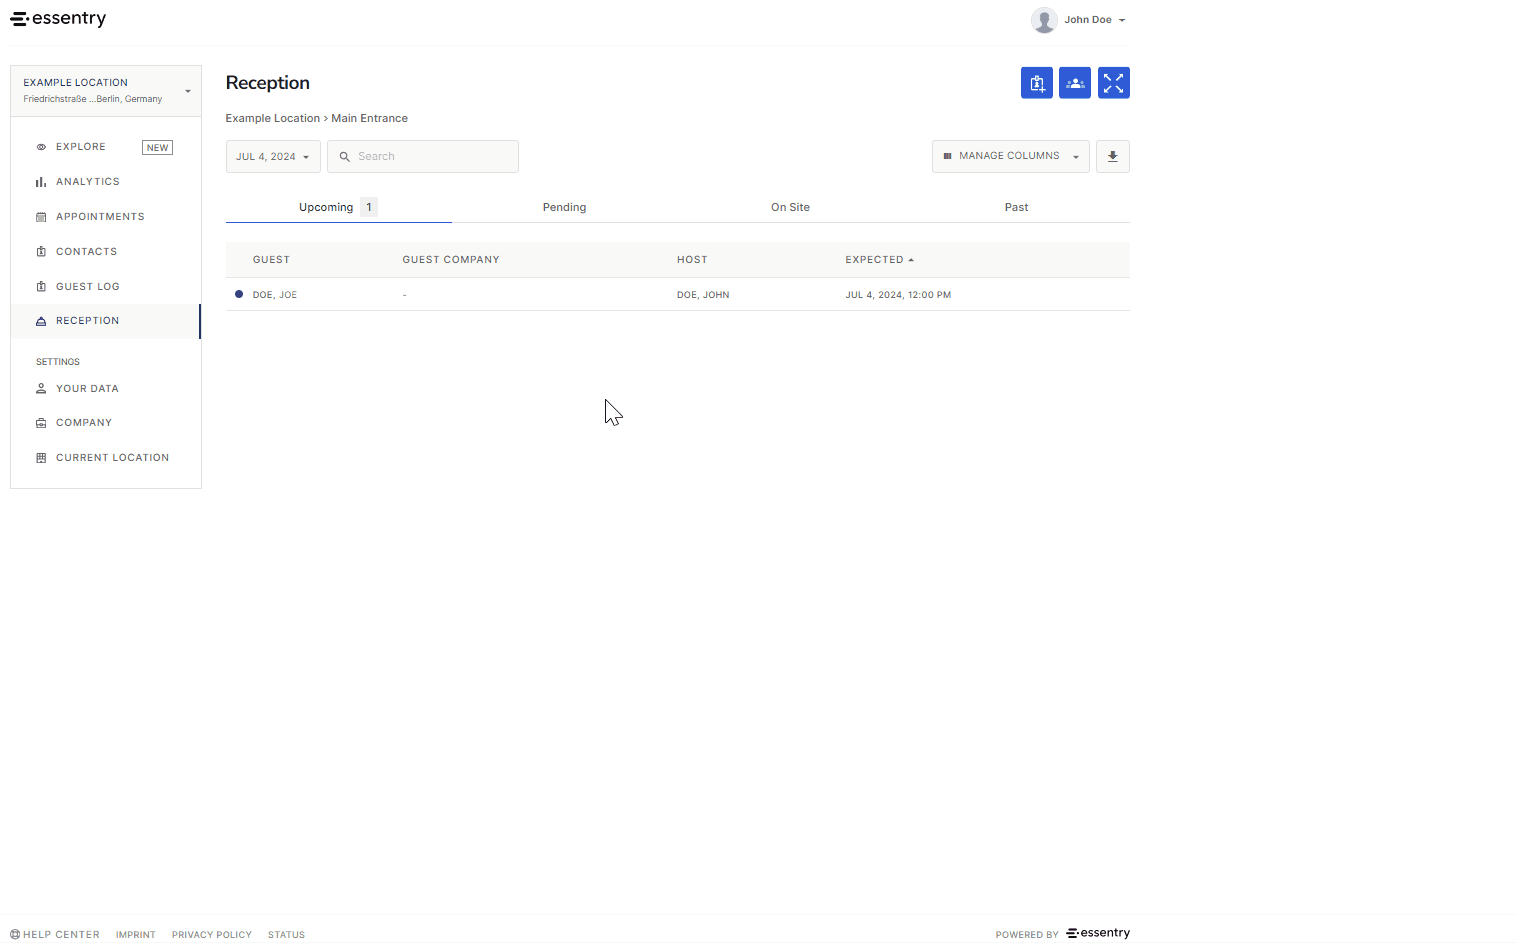Switch to the Upcoming tab

[x=338, y=207]
